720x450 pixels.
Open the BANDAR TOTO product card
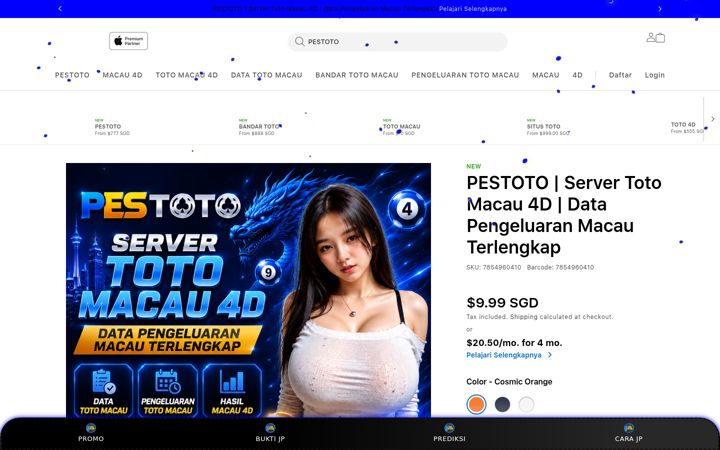[x=259, y=126]
